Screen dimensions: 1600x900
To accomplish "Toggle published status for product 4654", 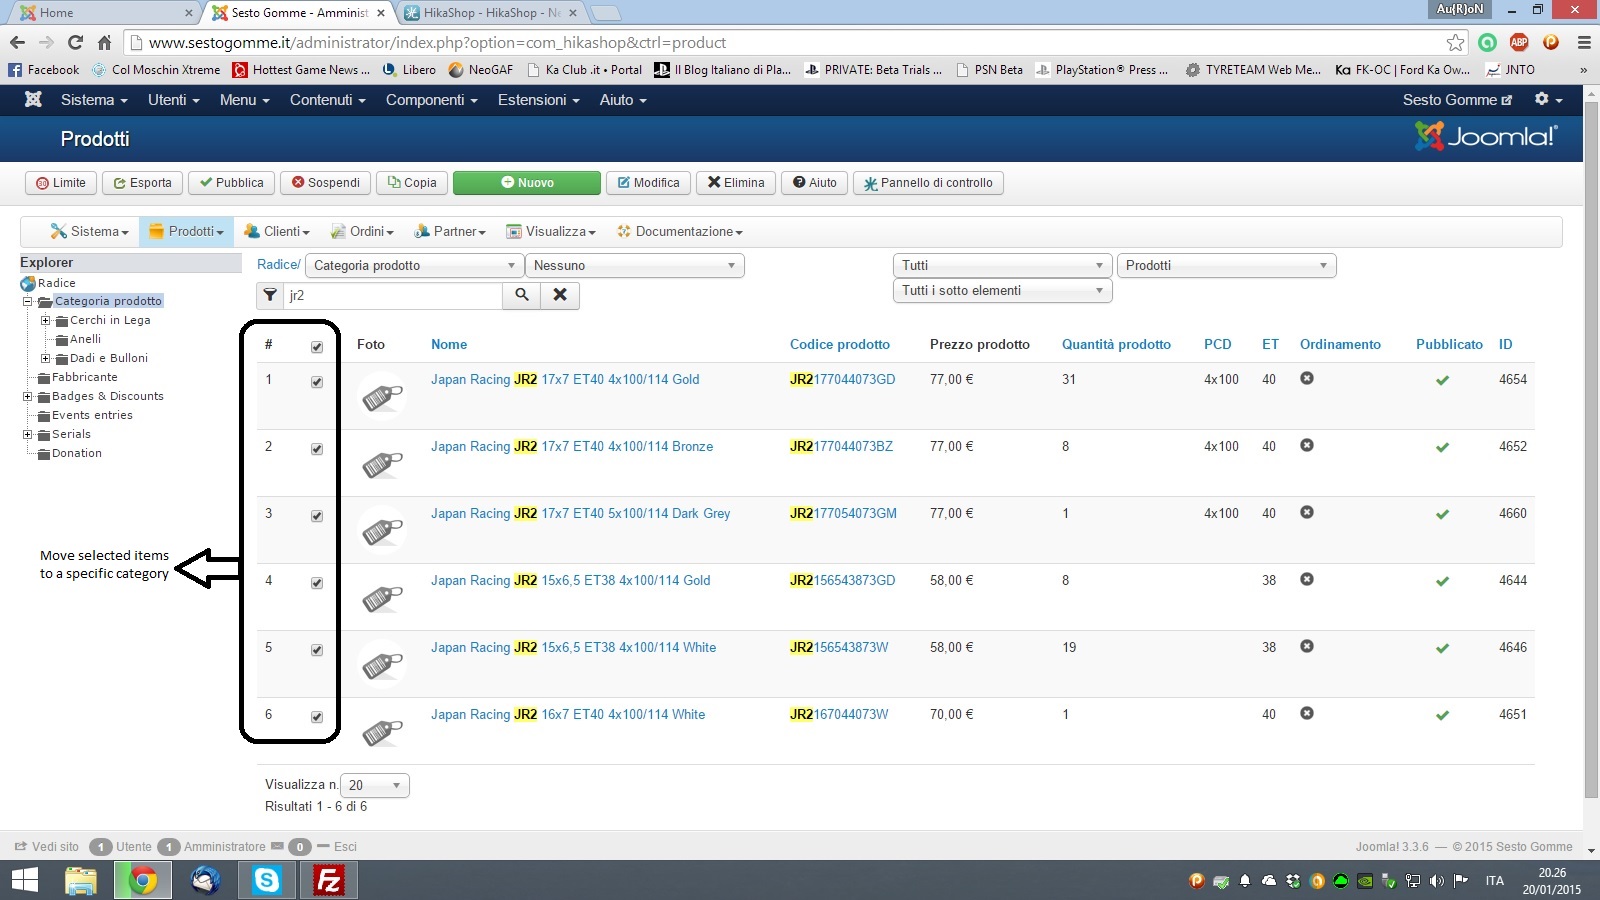I will coord(1442,380).
